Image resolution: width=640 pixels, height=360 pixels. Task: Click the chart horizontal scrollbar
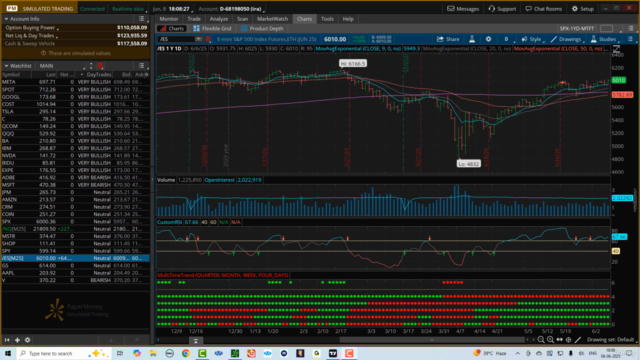tap(432, 340)
